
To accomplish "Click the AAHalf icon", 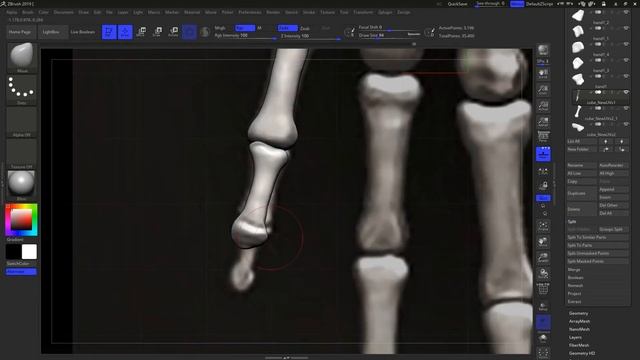I will pyautogui.click(x=543, y=122).
